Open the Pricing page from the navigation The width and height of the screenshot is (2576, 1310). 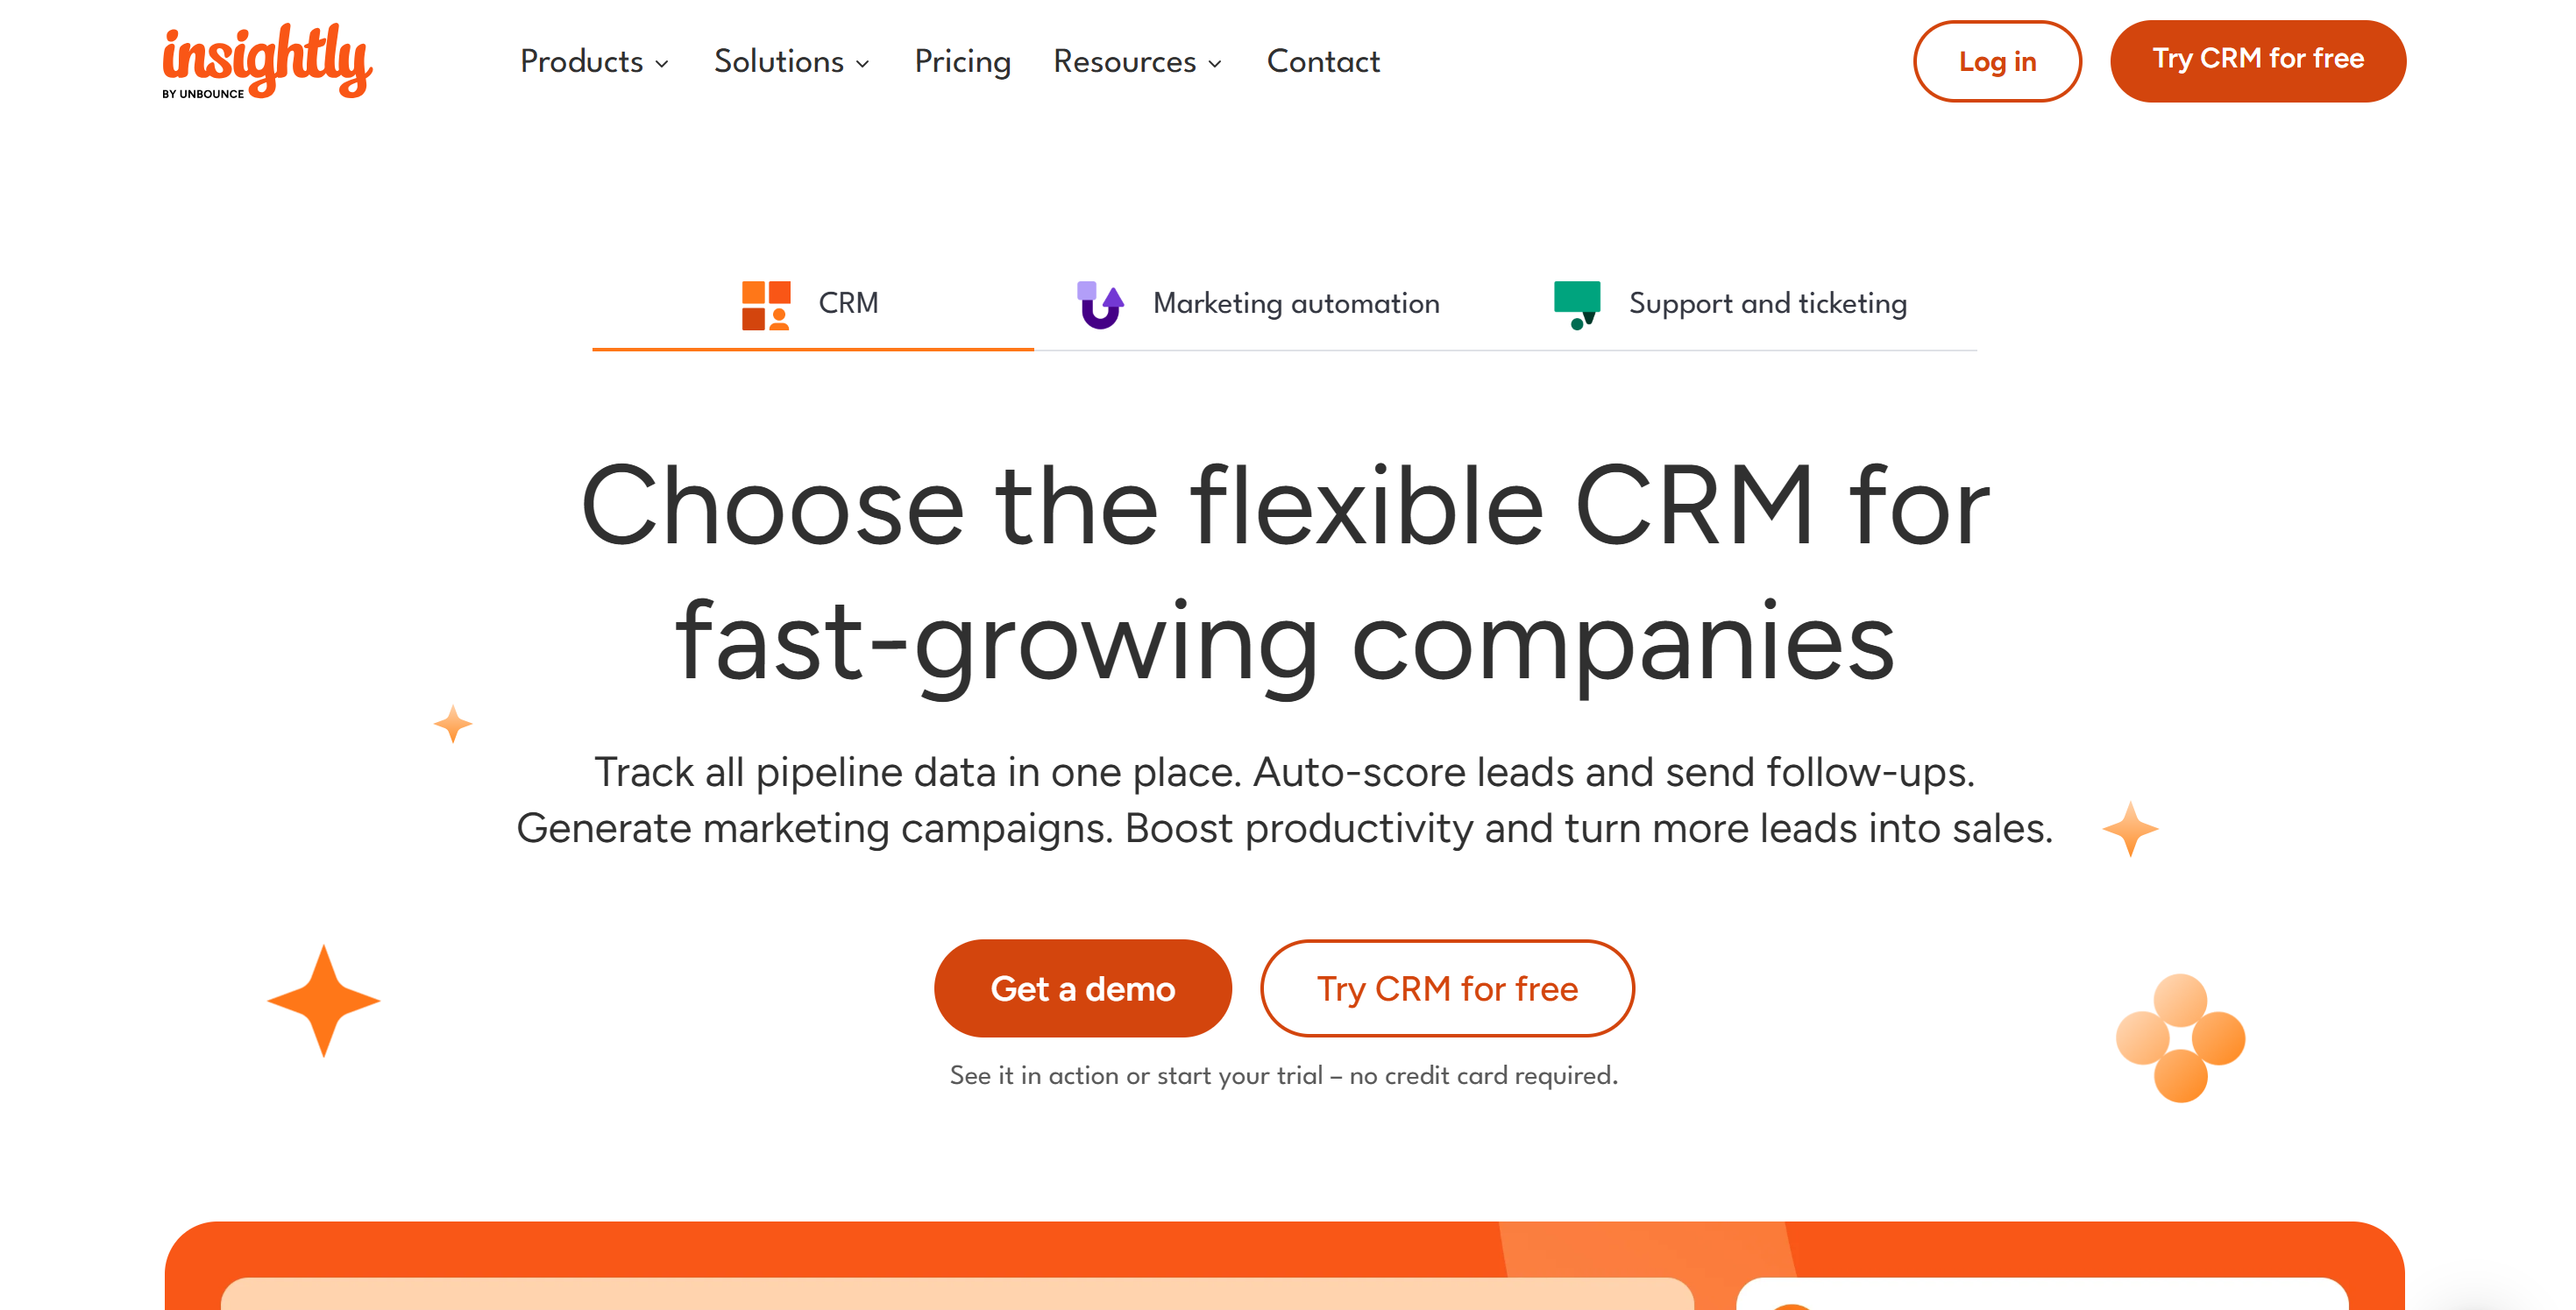coord(962,61)
